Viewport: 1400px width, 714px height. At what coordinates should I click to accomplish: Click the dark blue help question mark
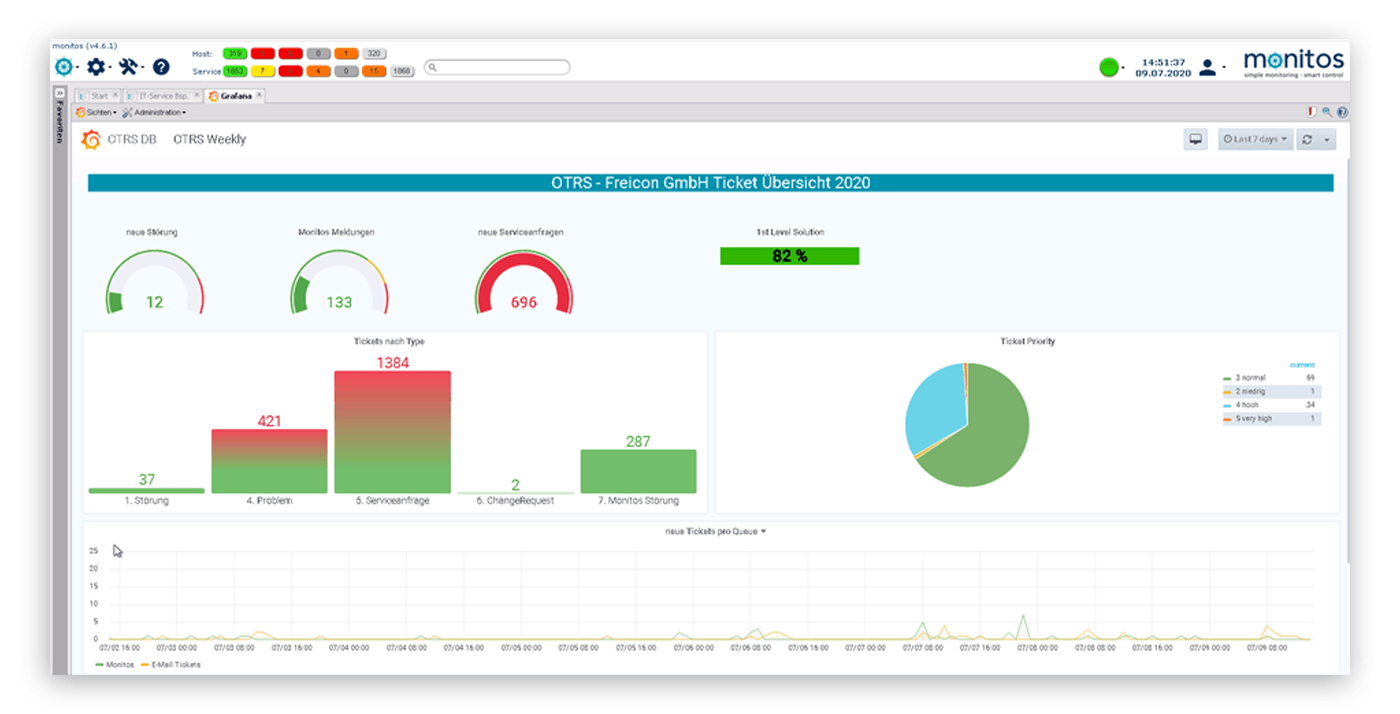[161, 67]
